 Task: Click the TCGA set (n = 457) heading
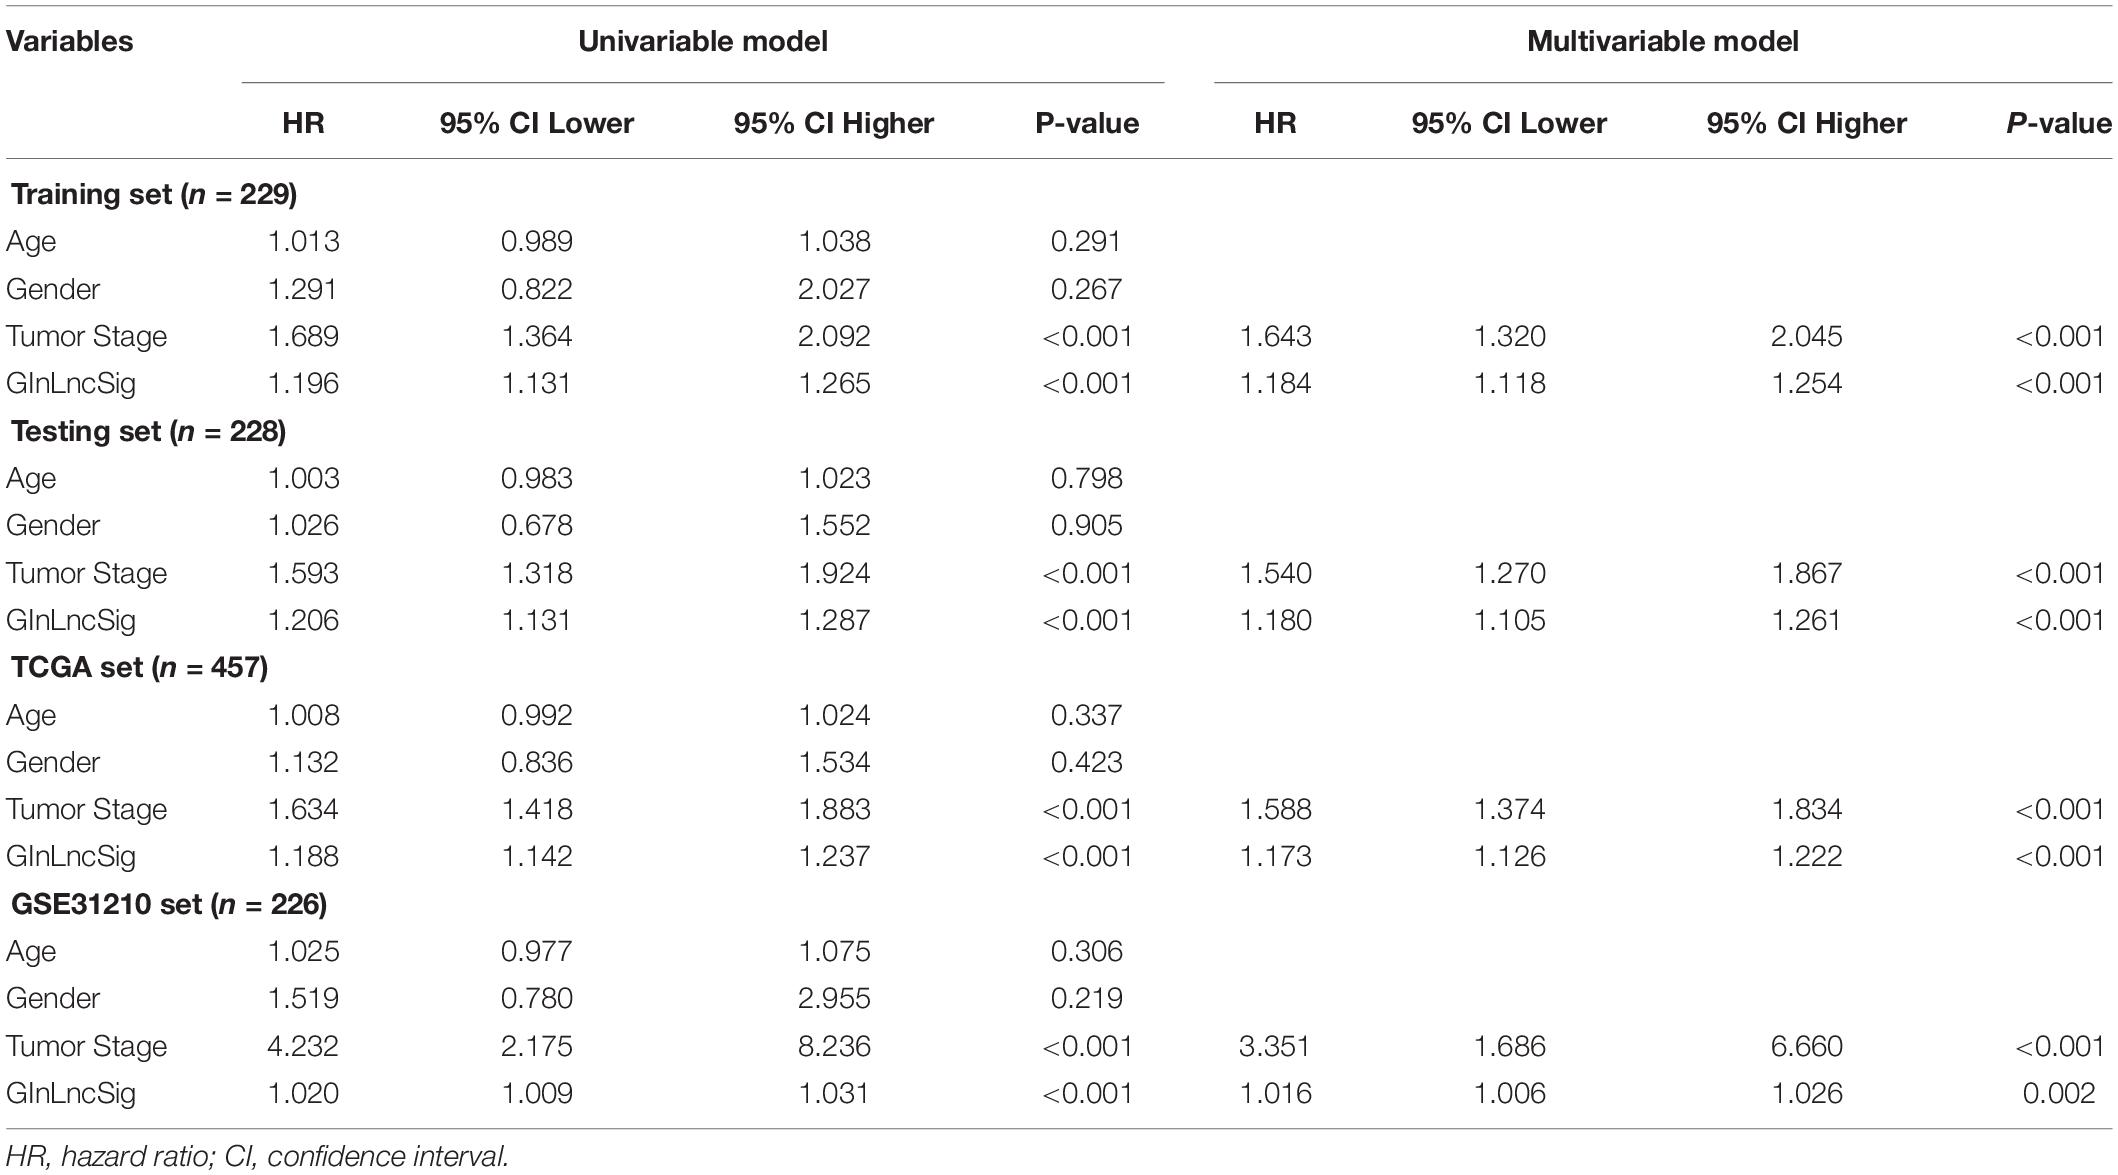139,667
